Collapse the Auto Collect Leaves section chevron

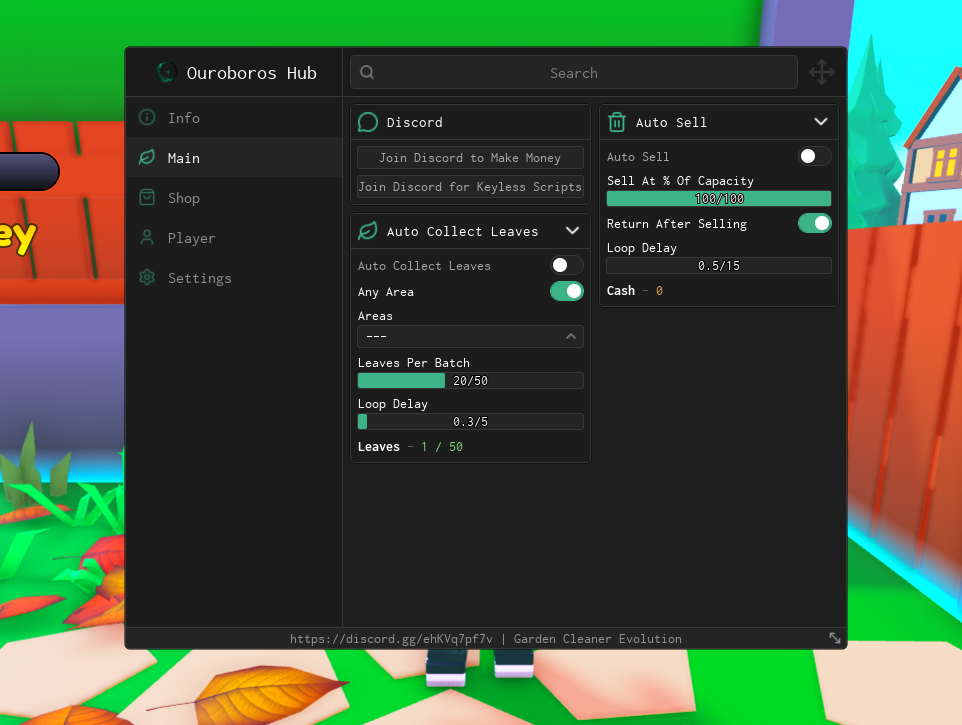[572, 231]
